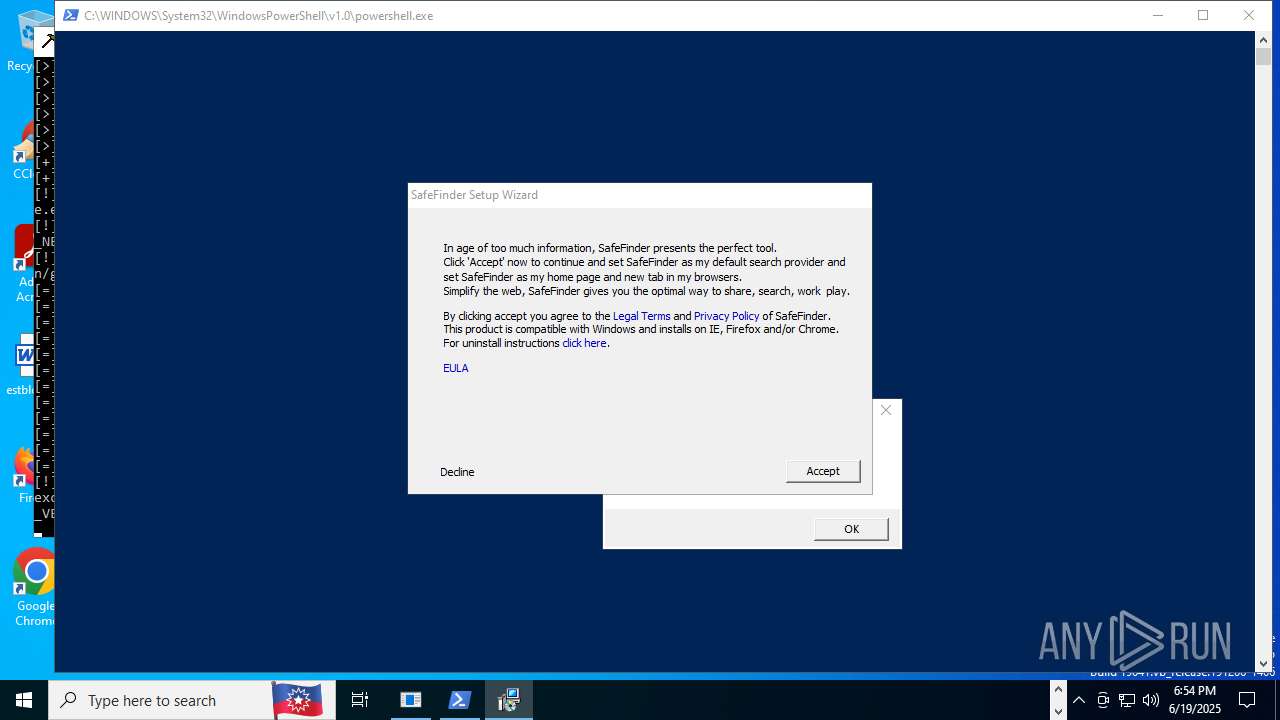Open the clock and date flyout
The image size is (1280, 720).
[1195, 700]
